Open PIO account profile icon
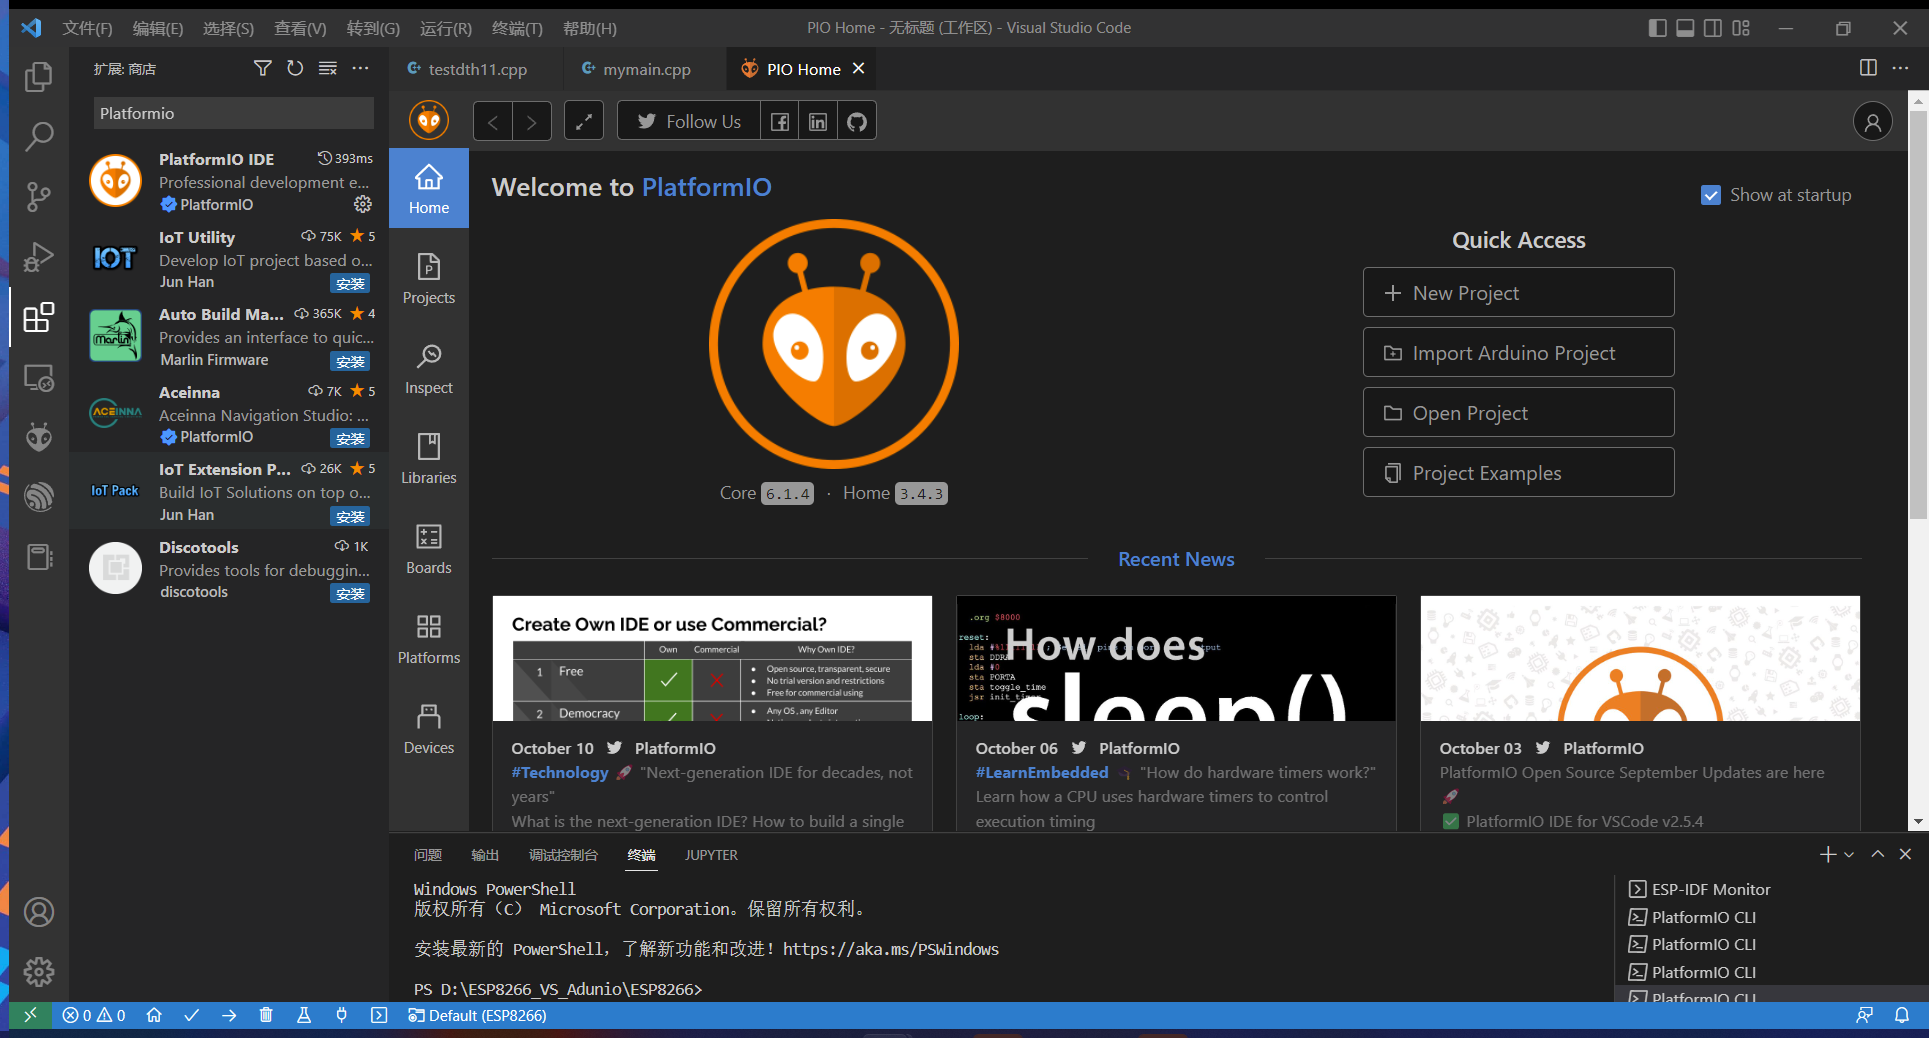Image resolution: width=1929 pixels, height=1038 pixels. 1872,122
